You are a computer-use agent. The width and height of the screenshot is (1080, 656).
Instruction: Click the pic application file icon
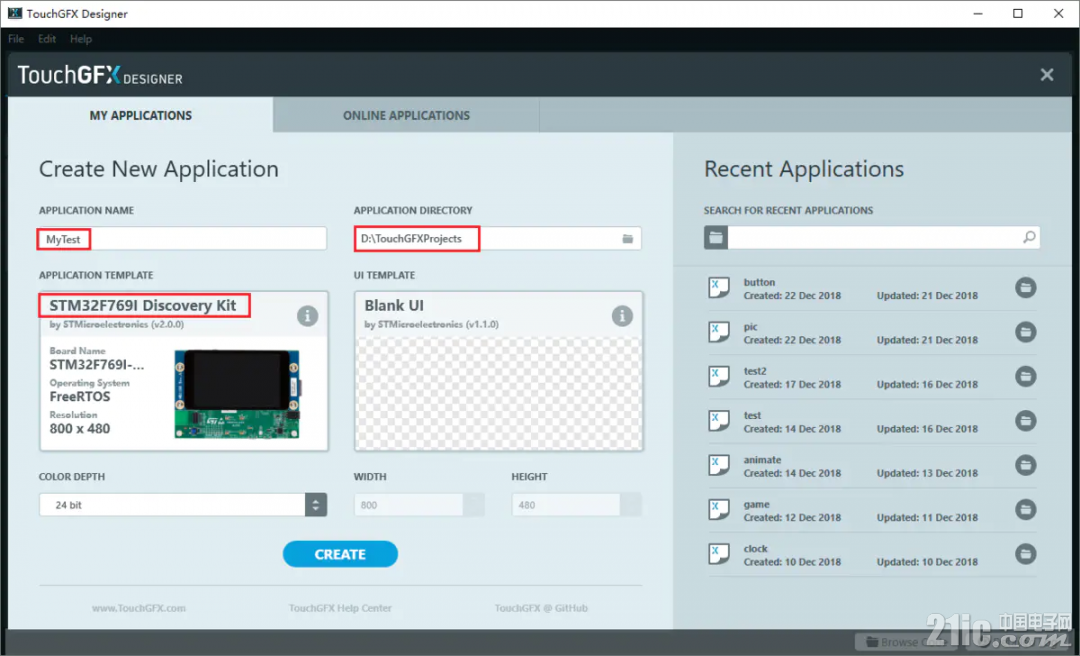coord(718,332)
